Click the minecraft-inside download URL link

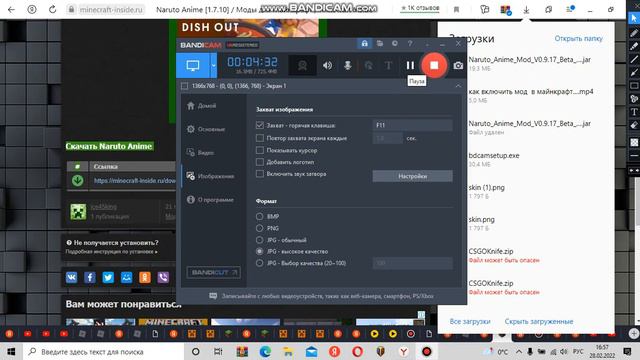click(135, 180)
